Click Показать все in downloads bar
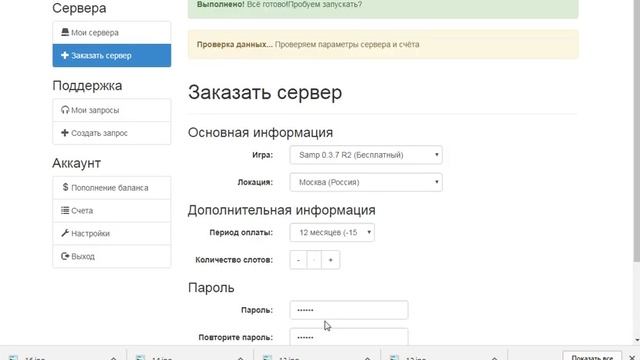640x360 pixels. point(592,356)
